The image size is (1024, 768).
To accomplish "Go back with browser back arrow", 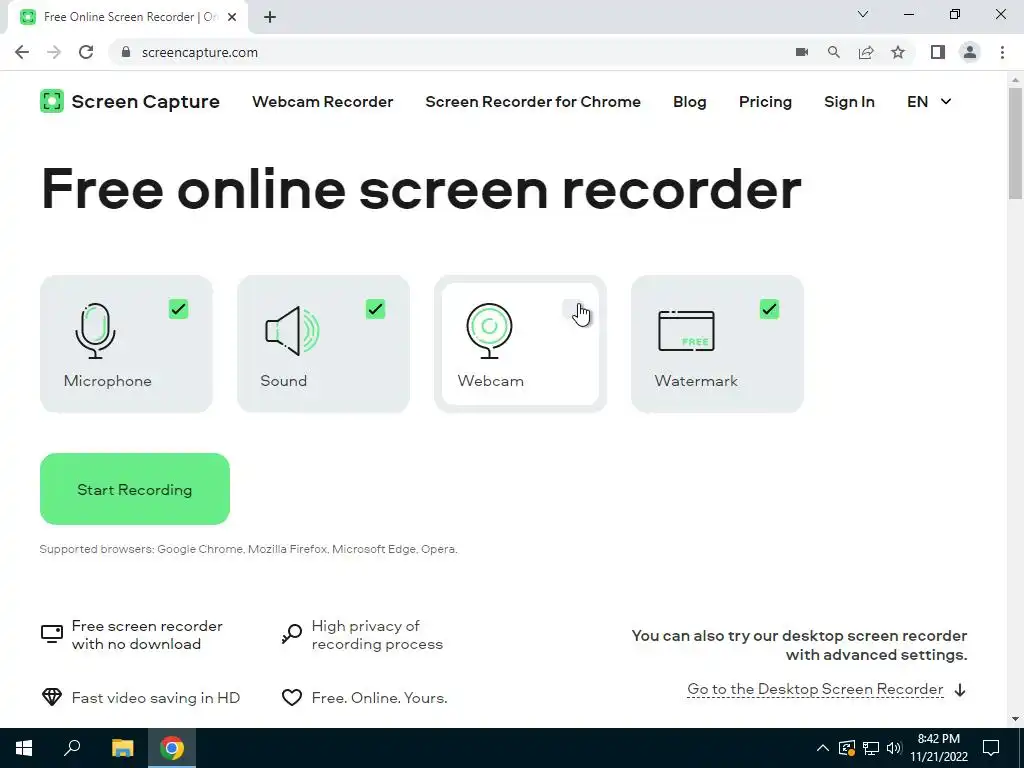I will (x=22, y=52).
